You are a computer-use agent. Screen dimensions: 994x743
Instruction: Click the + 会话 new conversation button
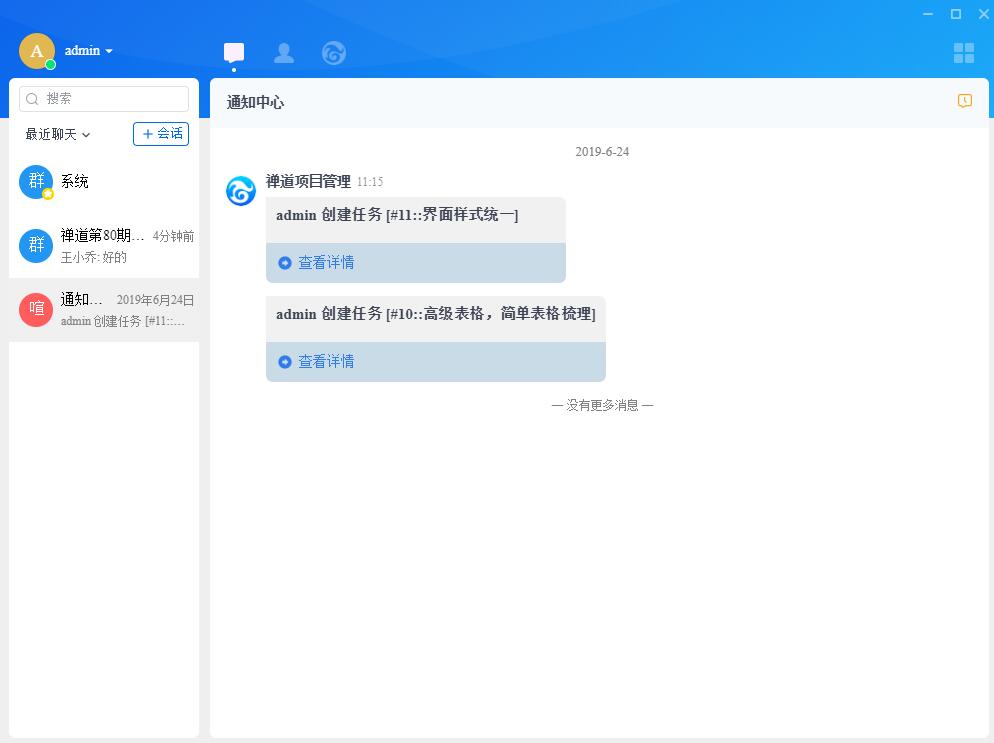pyautogui.click(x=161, y=134)
